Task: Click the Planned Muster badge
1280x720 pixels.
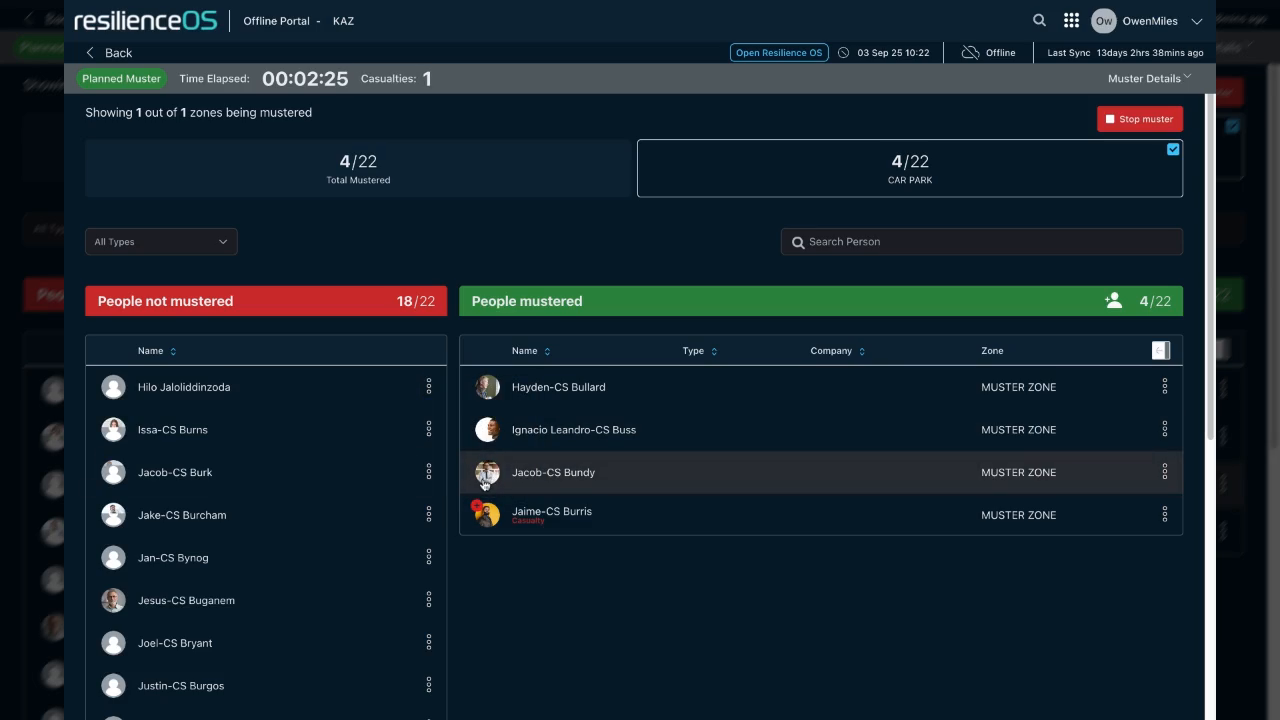Action: tap(122, 78)
